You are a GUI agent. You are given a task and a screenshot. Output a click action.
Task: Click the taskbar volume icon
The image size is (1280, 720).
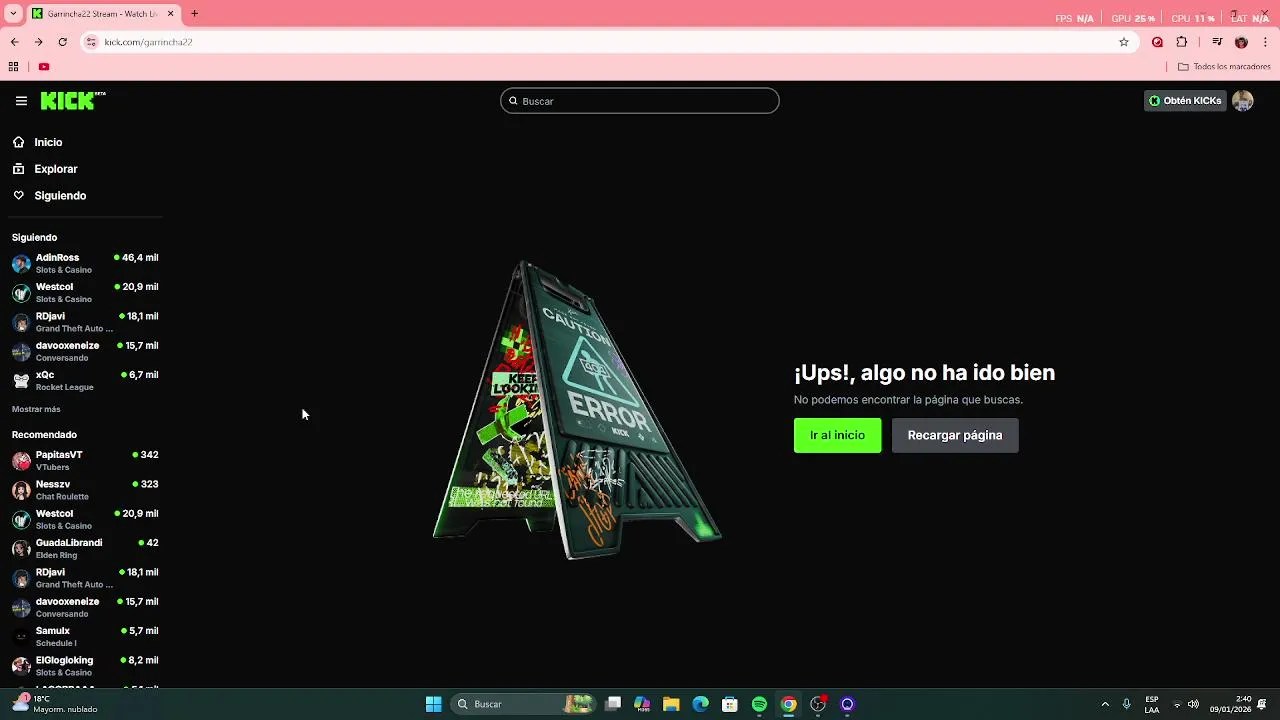coord(1193,704)
